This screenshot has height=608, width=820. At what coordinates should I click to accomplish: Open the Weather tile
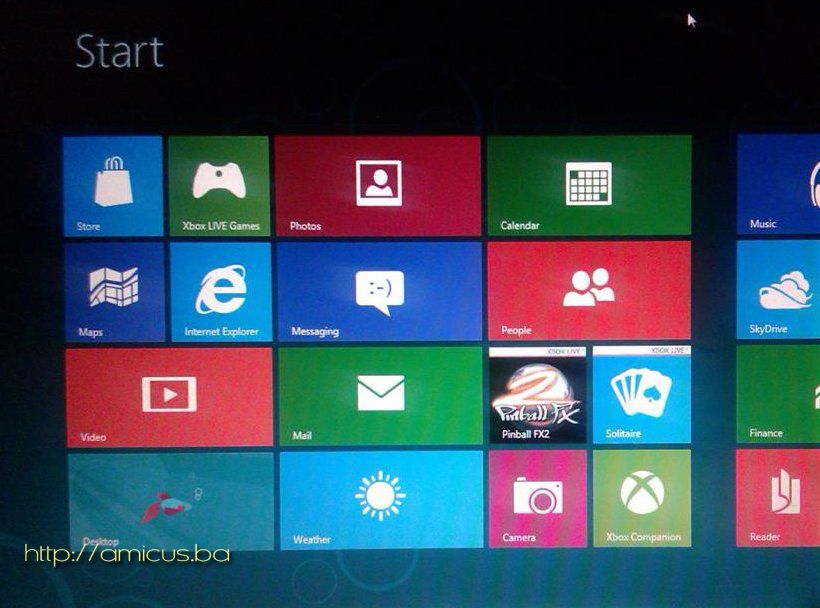(x=381, y=500)
